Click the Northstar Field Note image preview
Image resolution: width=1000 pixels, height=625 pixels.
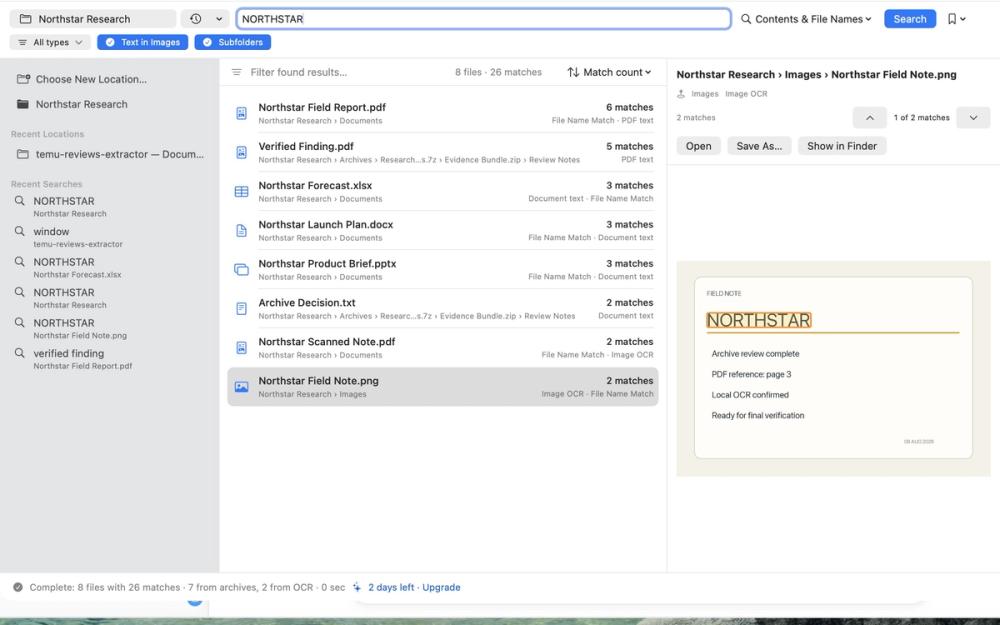(833, 368)
